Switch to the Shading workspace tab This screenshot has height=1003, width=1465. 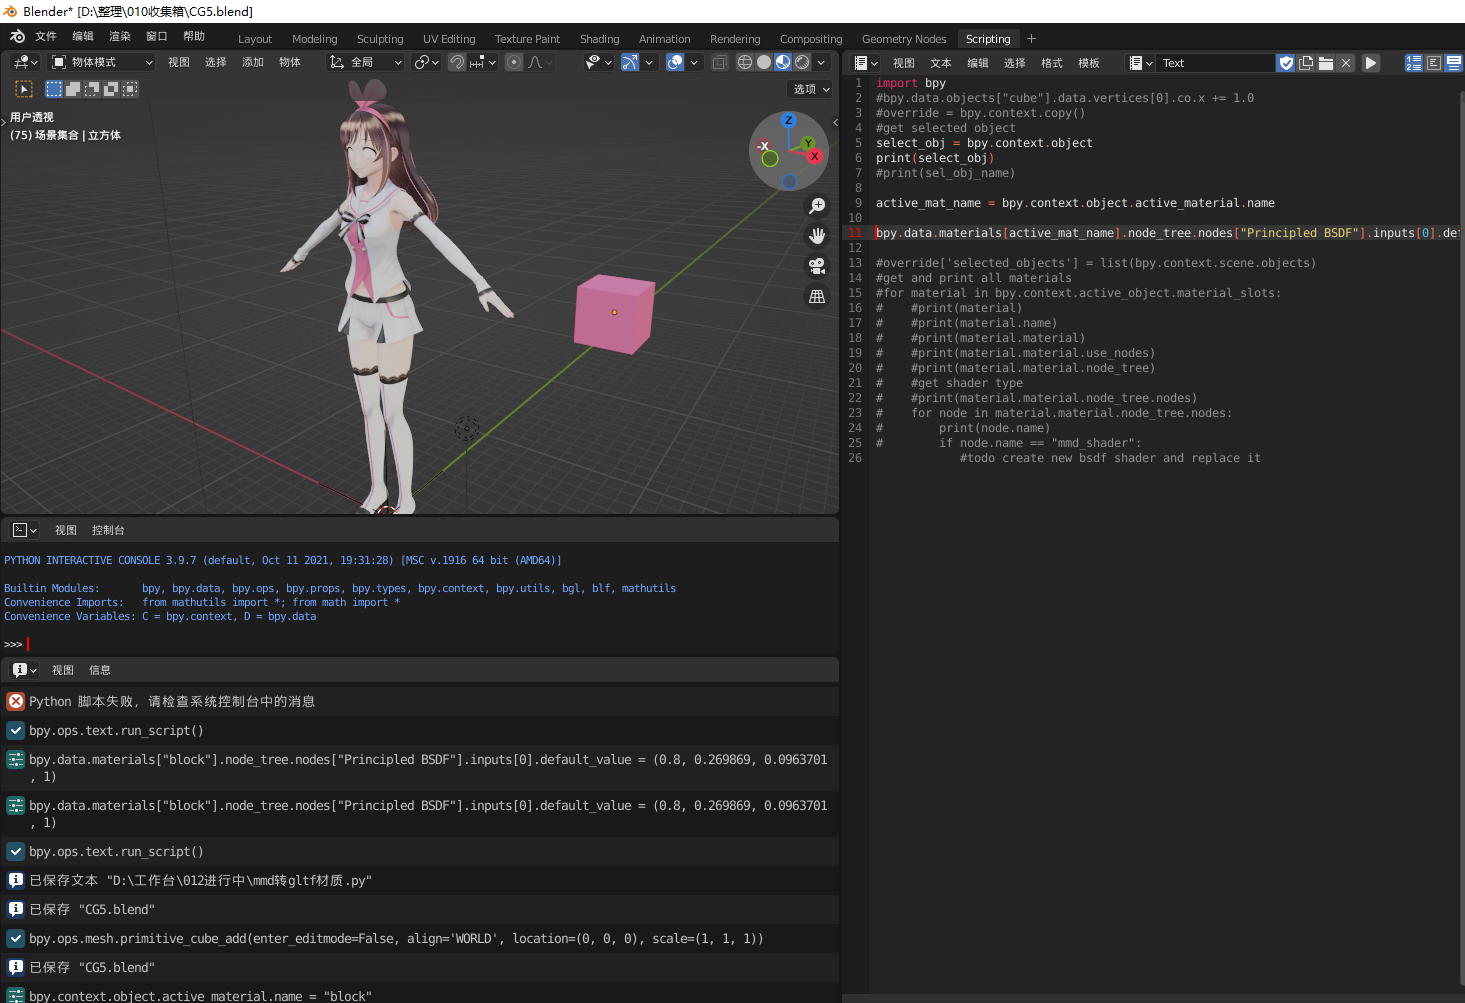[x=600, y=39]
